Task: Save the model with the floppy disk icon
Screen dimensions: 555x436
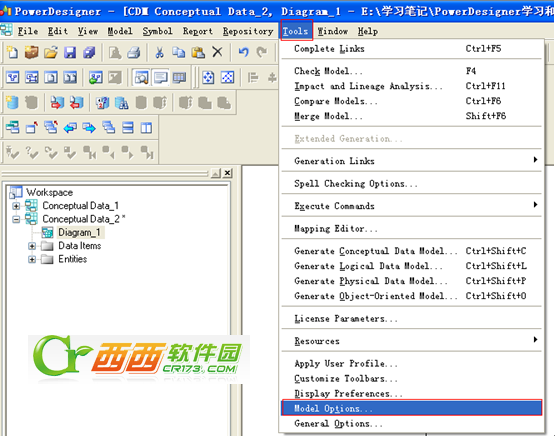Action: (x=70, y=52)
